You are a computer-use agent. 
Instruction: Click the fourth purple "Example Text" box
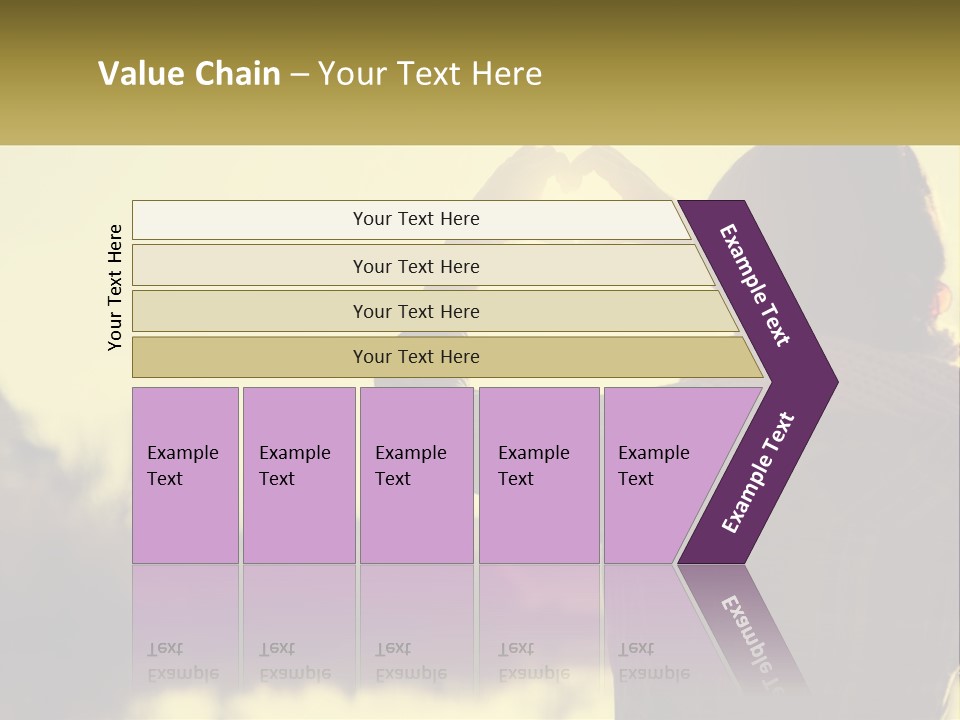[538, 474]
